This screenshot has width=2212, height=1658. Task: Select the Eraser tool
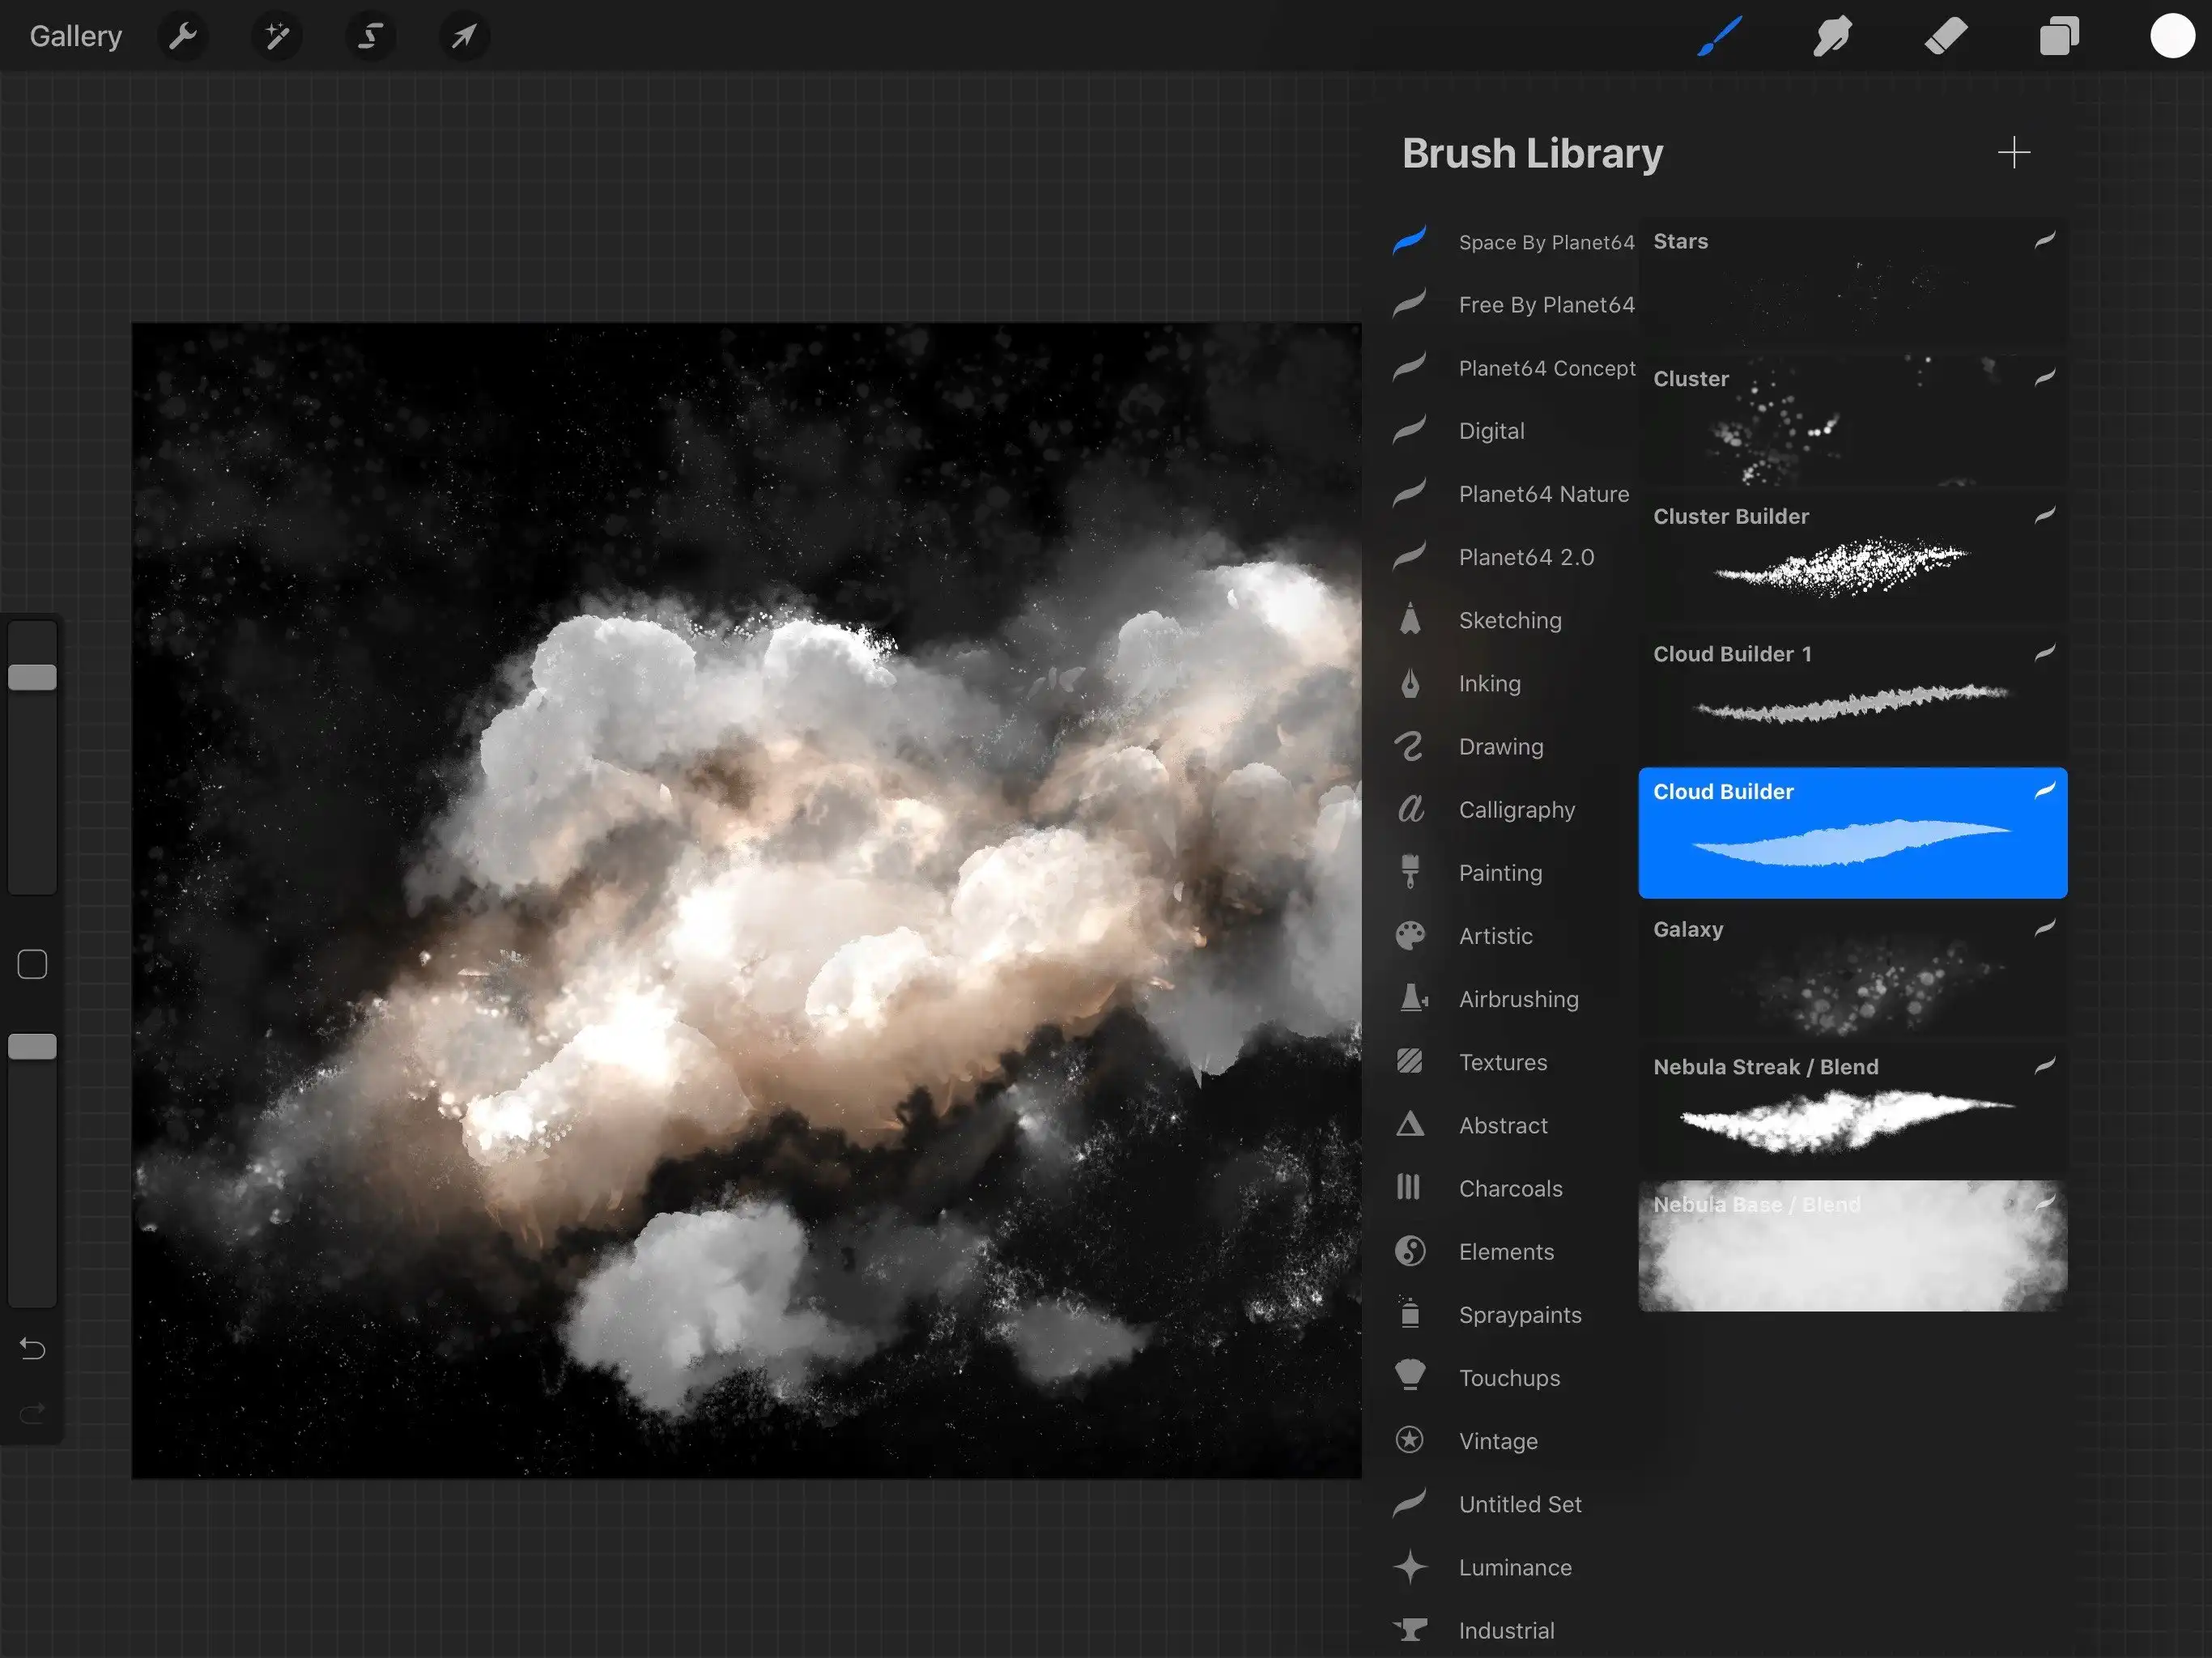1945,37
